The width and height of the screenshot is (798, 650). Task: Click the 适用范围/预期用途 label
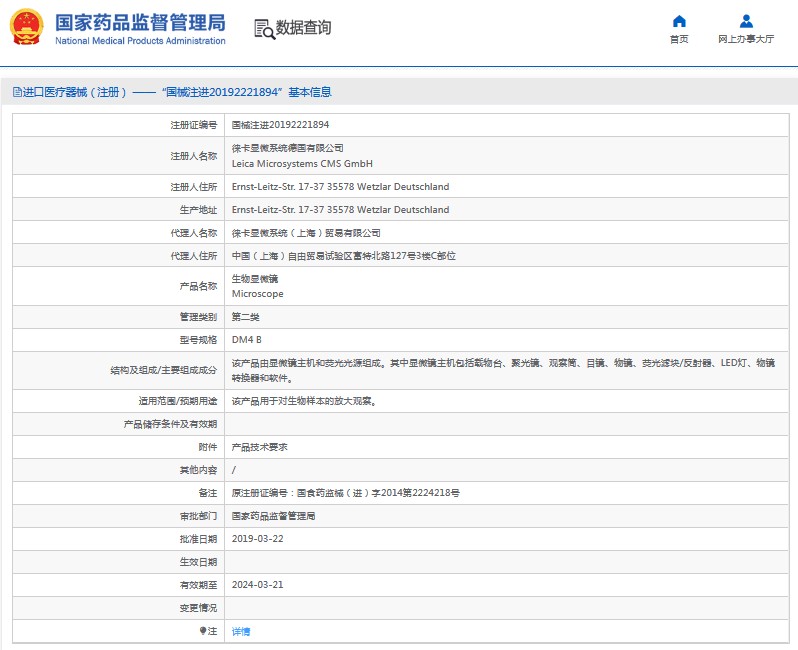coord(178,401)
